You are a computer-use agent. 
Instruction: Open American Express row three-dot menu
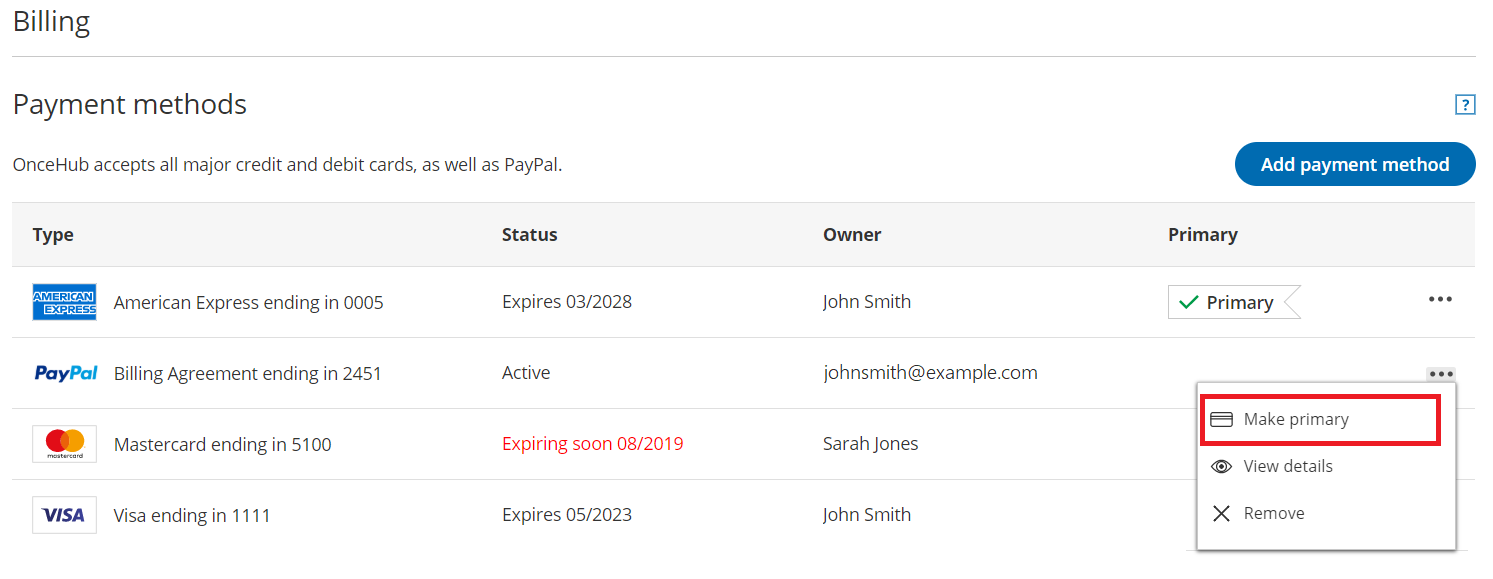coord(1440,300)
